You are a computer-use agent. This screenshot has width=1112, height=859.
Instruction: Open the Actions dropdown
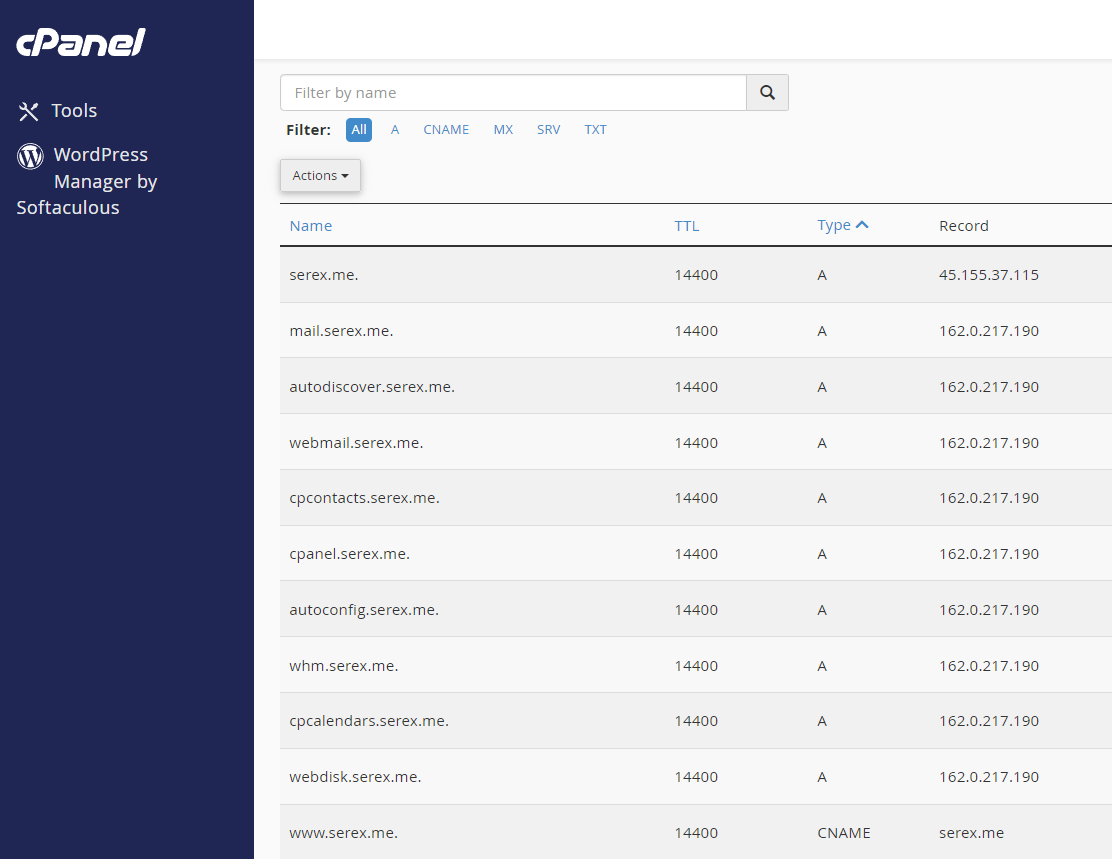321,175
